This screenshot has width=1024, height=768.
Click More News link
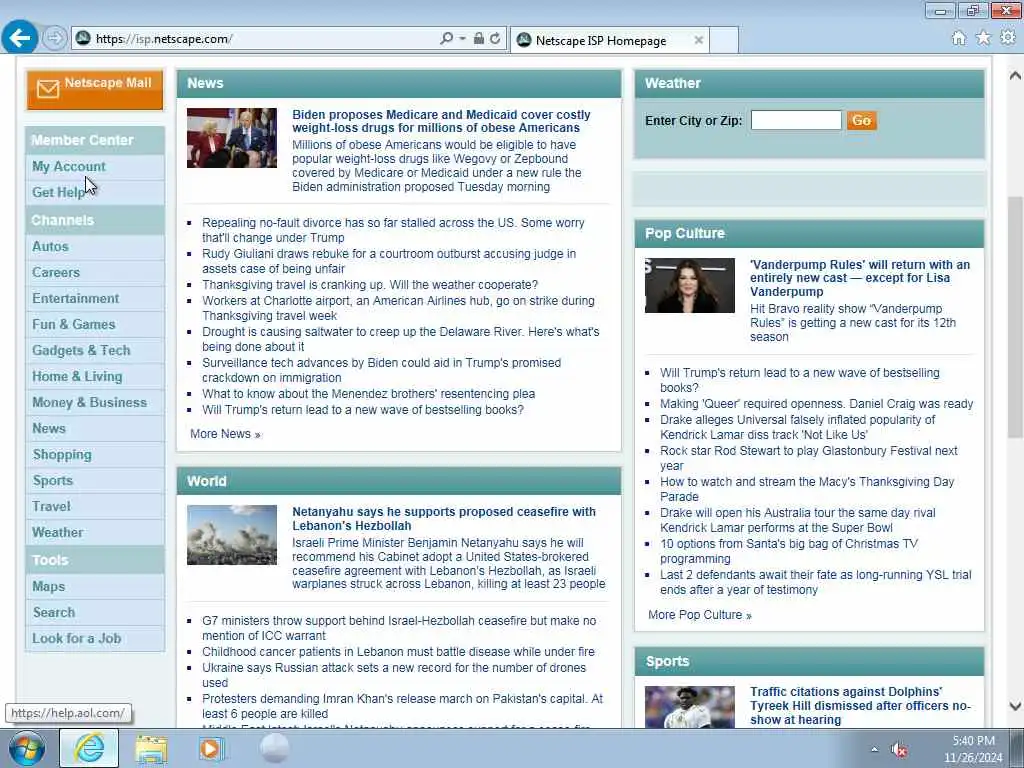pyautogui.click(x=225, y=434)
